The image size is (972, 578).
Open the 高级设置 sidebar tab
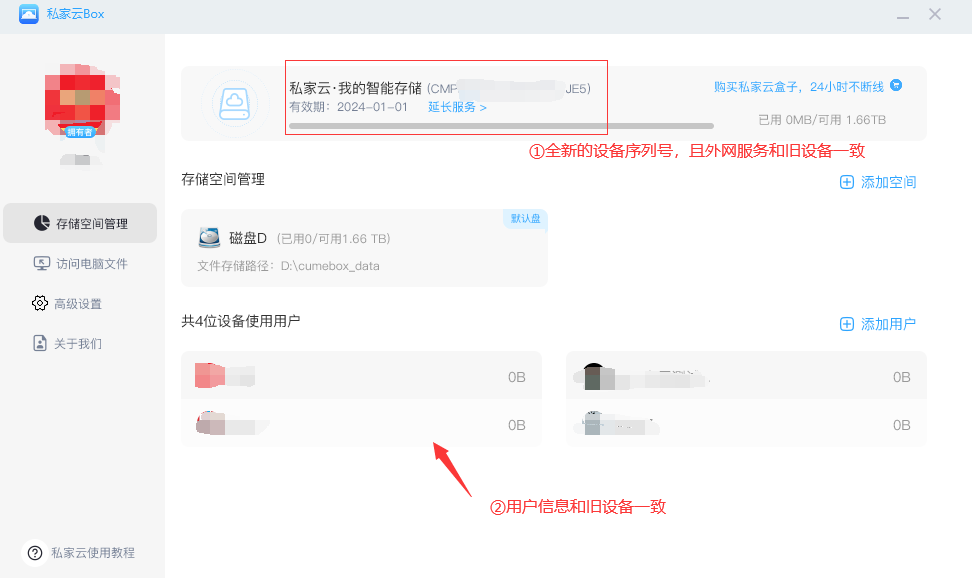click(x=67, y=303)
